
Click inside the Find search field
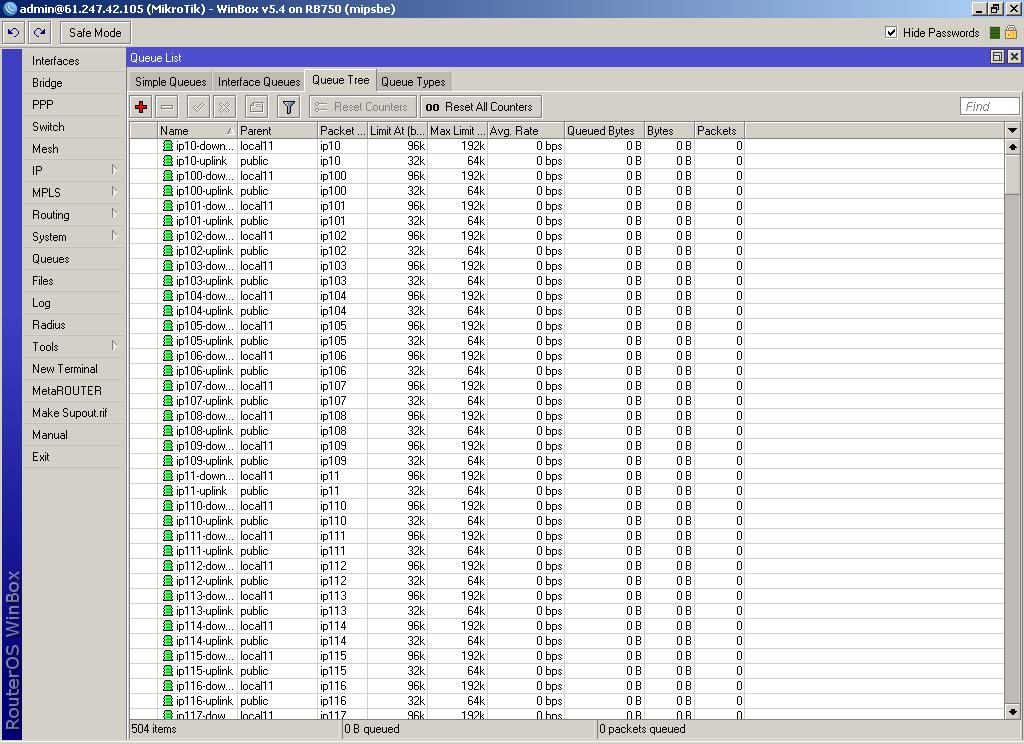point(988,106)
